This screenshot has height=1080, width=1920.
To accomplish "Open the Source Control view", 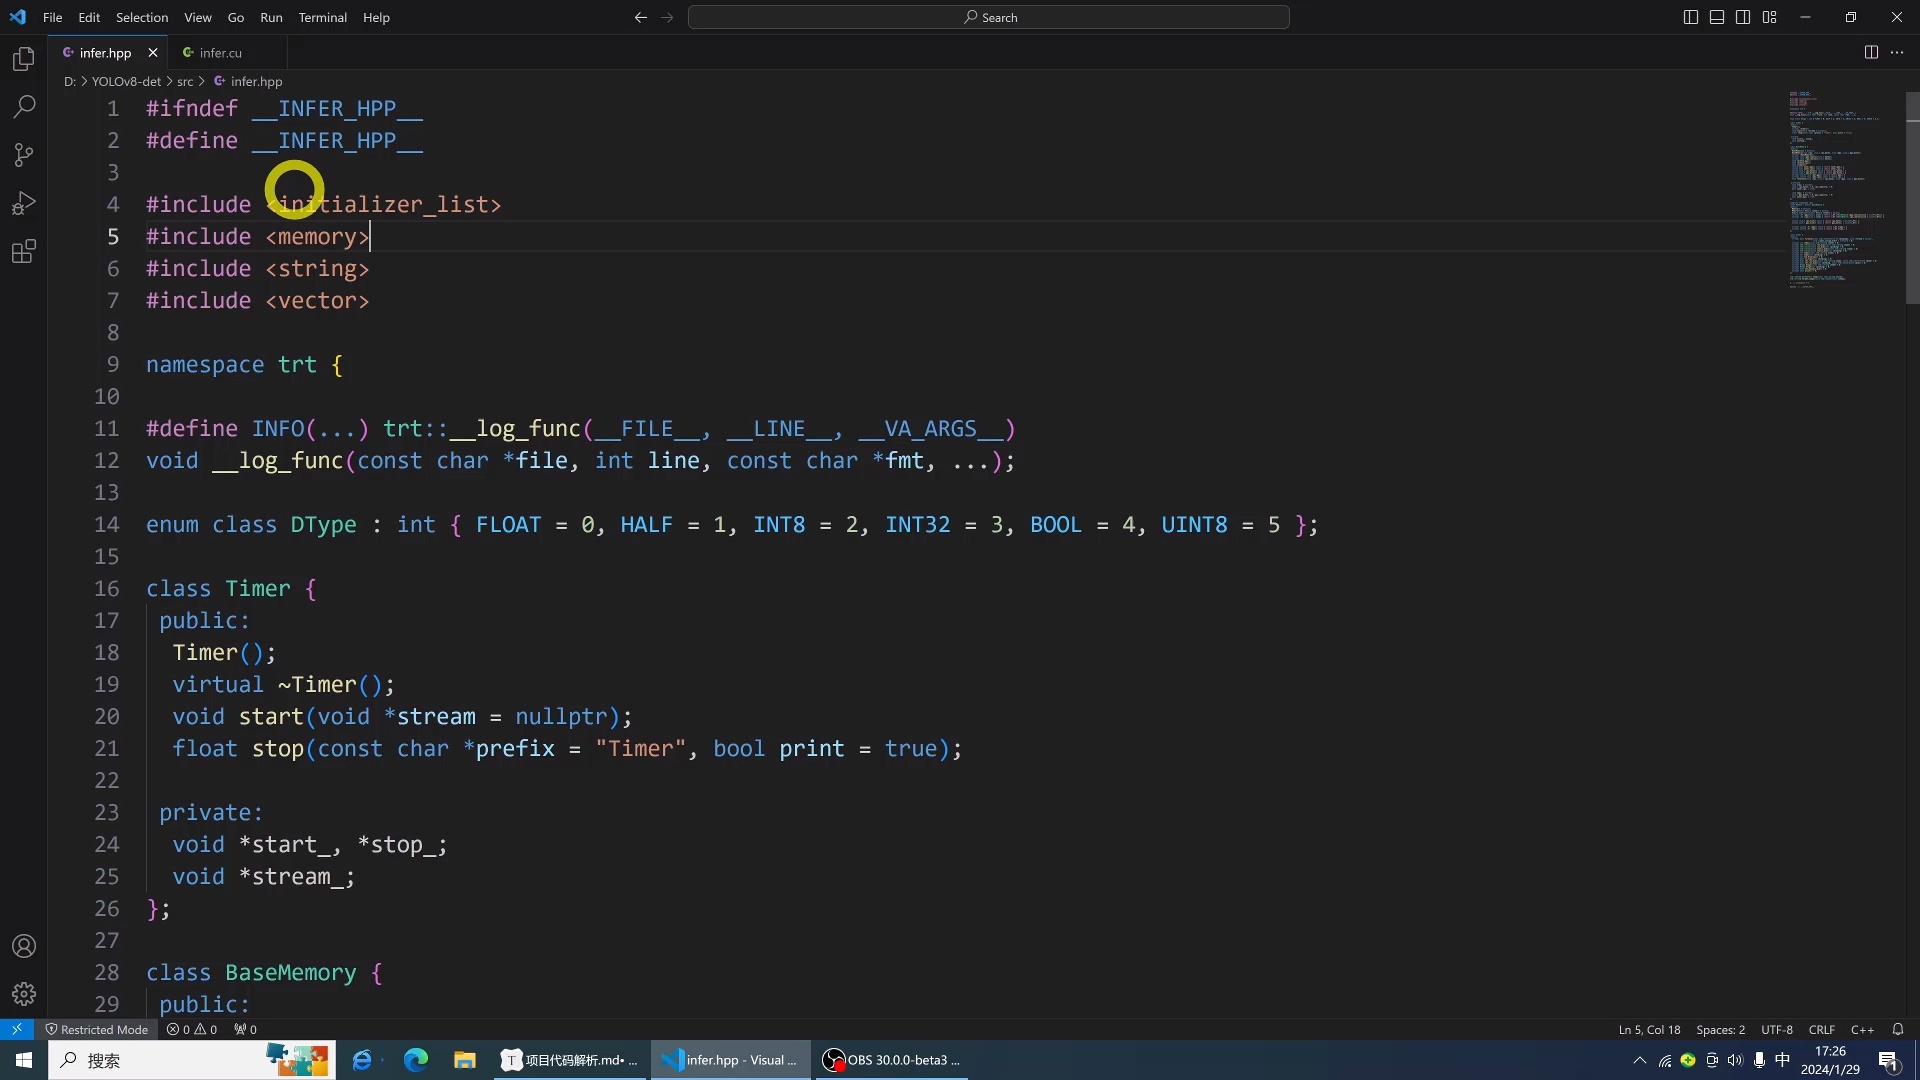I will [24, 155].
